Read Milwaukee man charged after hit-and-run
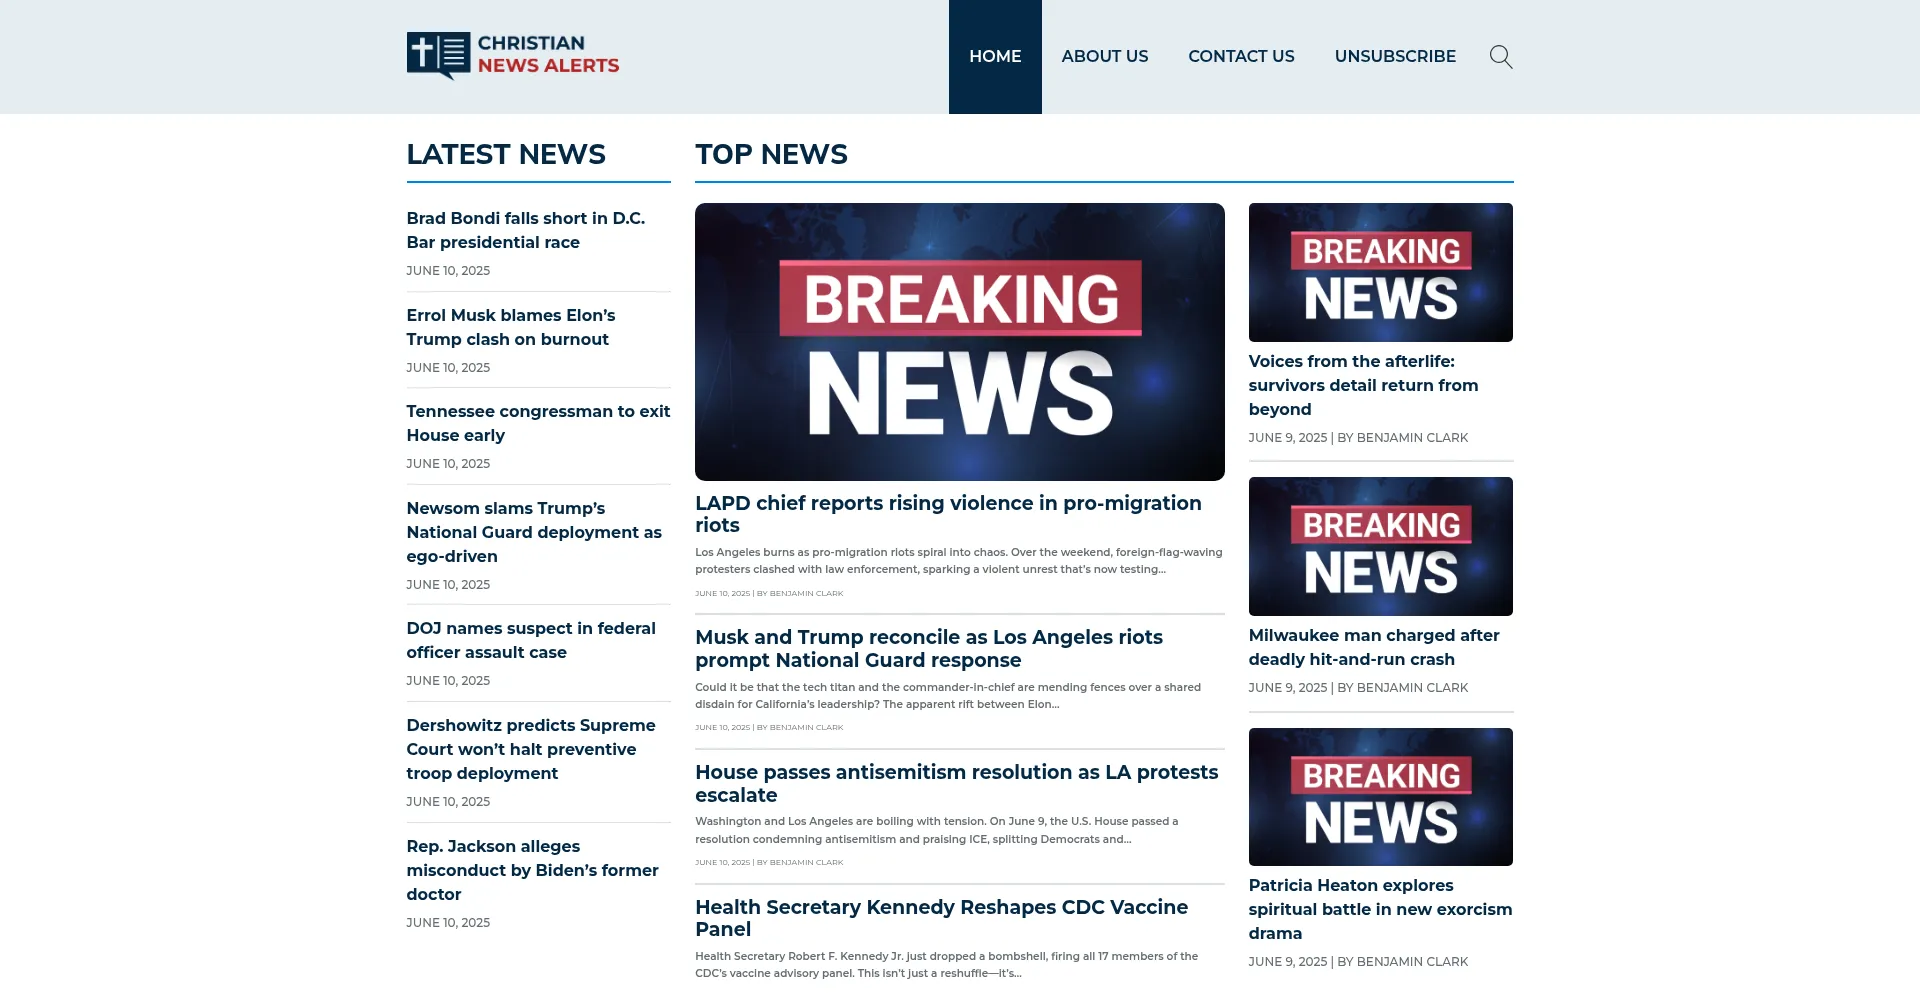 coord(1373,647)
